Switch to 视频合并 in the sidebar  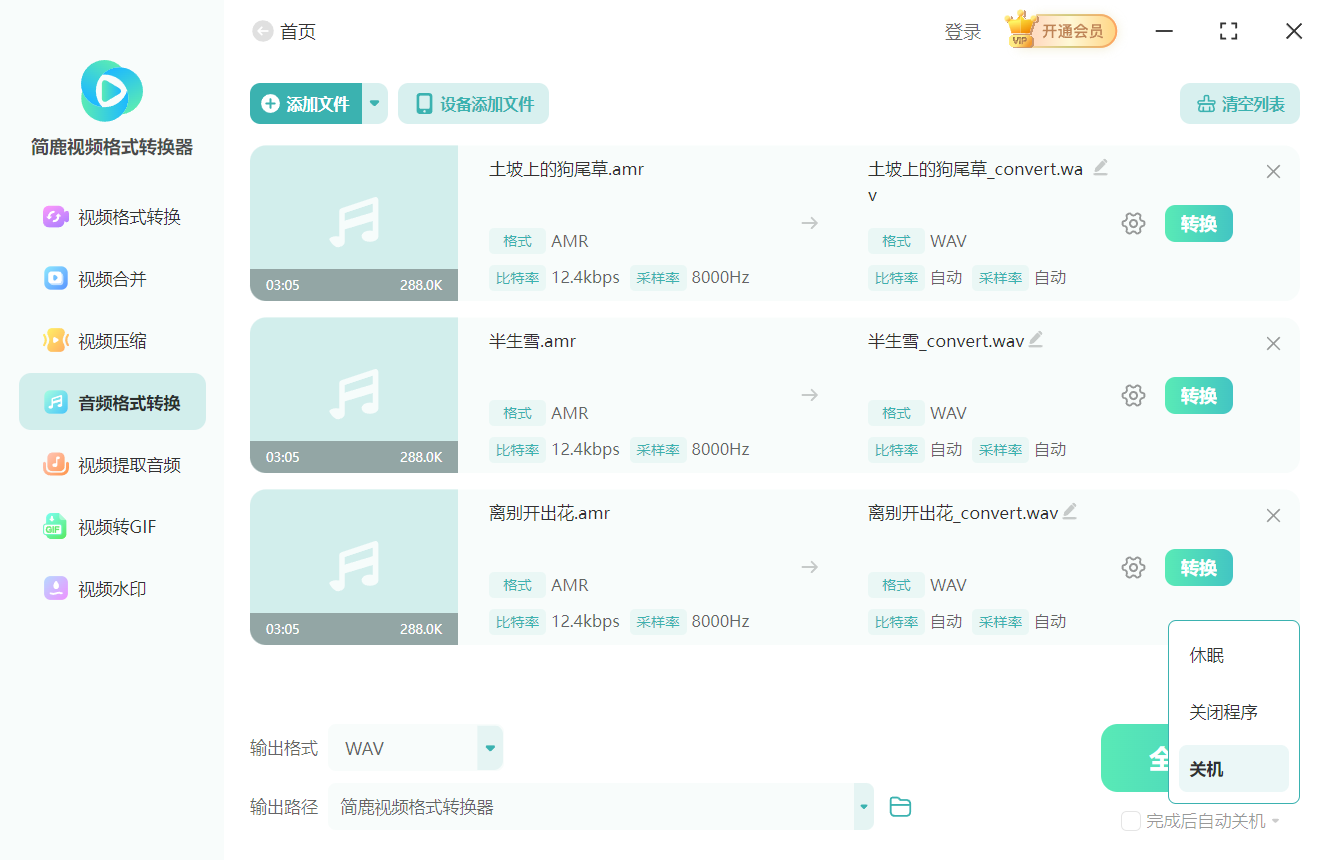pos(112,279)
